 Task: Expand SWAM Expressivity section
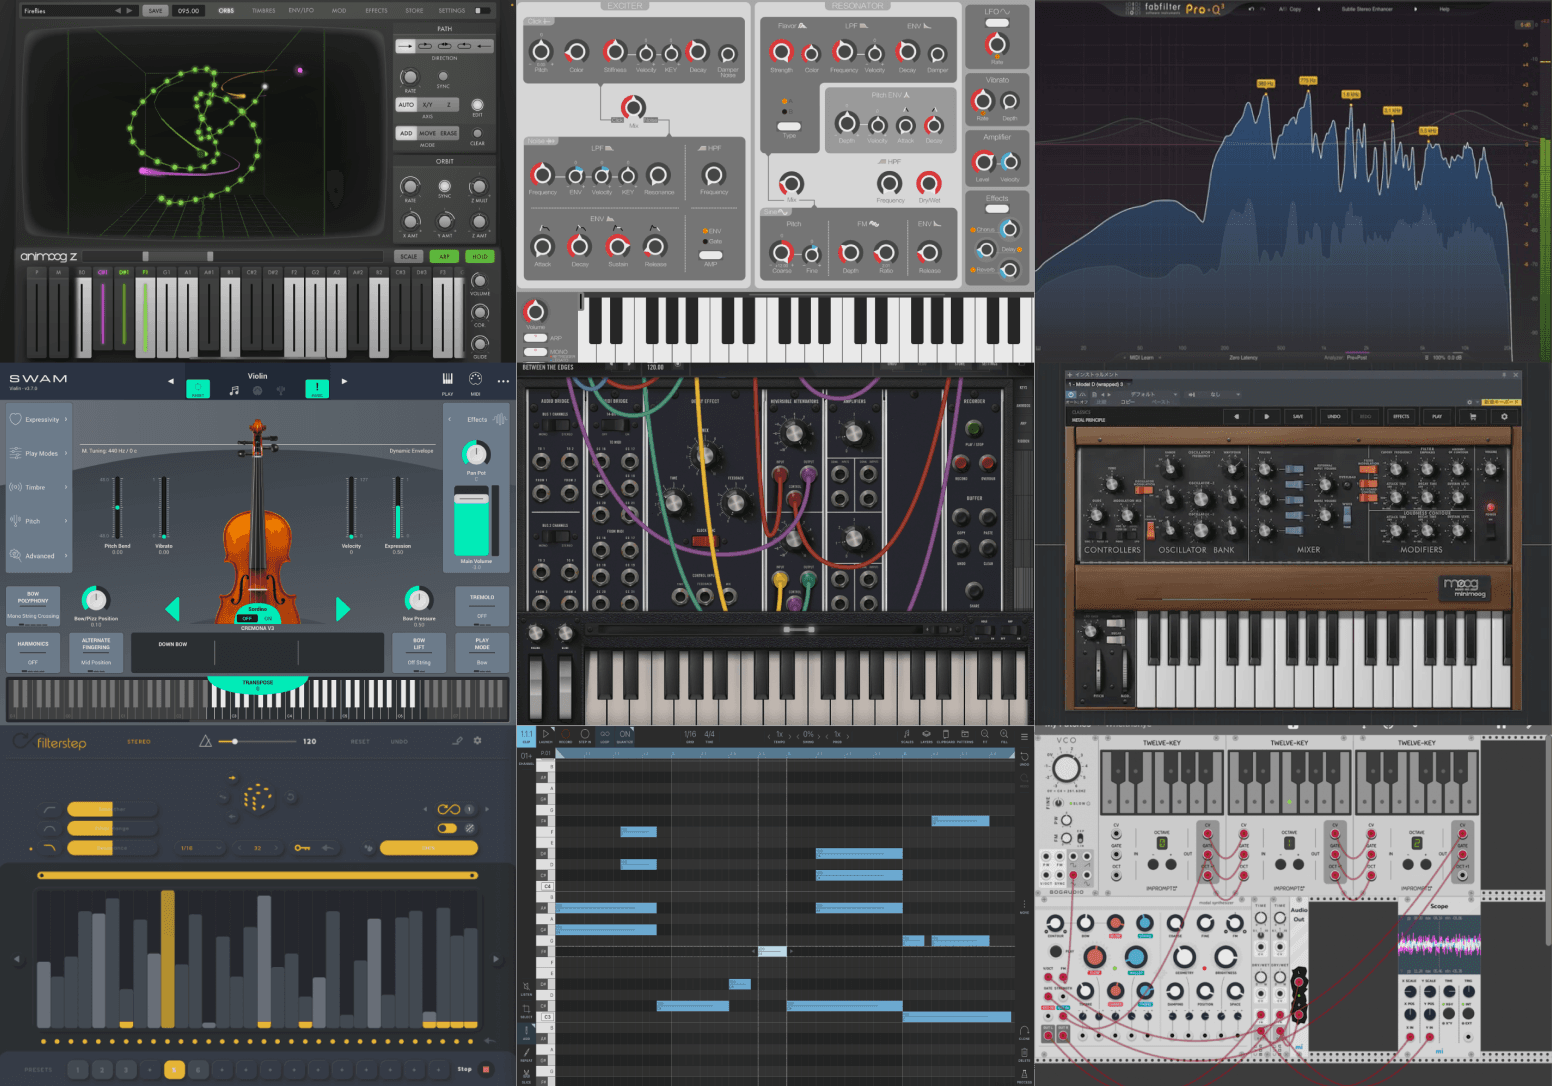[x=38, y=419]
